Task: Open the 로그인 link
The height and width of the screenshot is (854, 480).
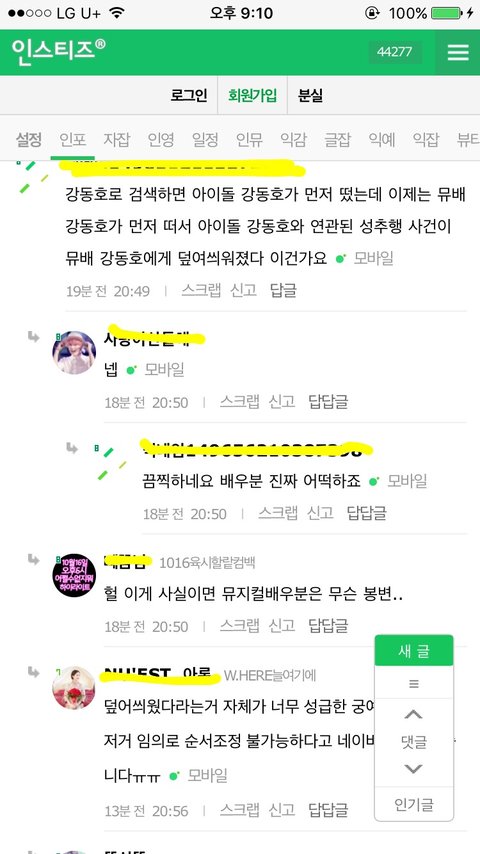Action: (189, 95)
